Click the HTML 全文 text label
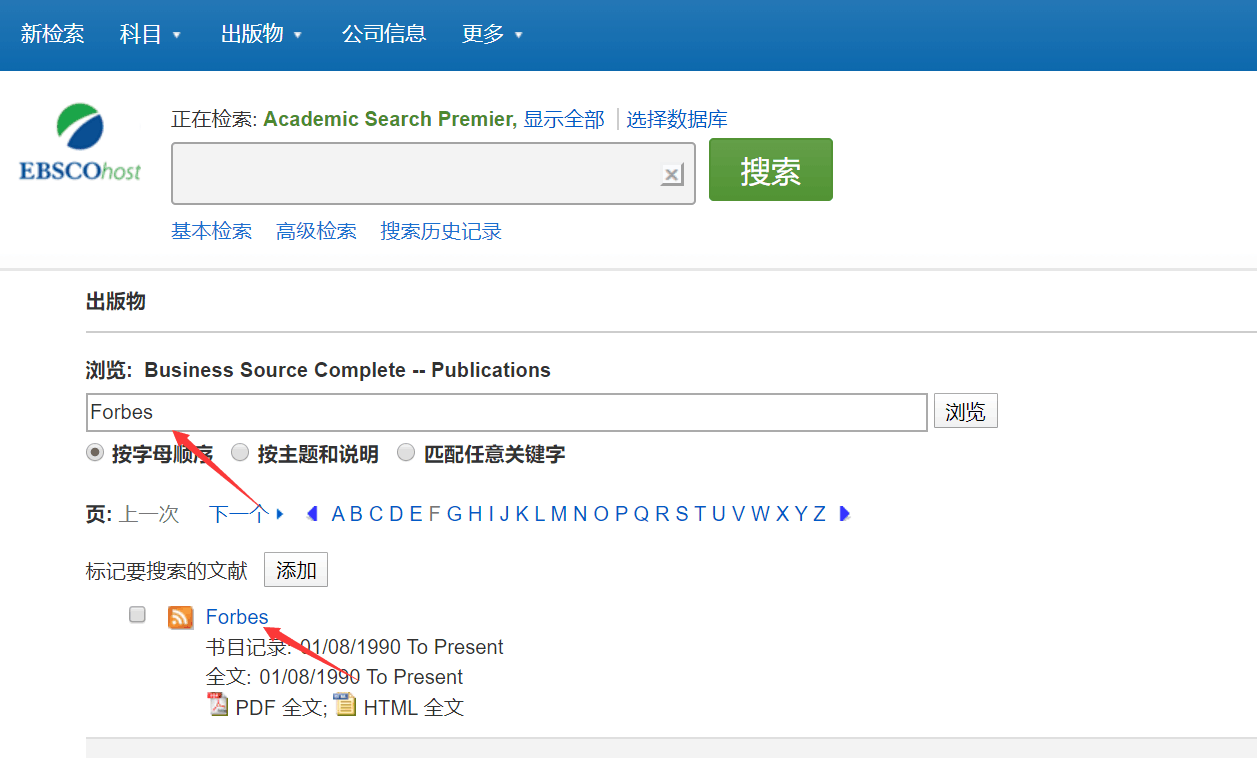The image size is (1257, 758). (414, 708)
